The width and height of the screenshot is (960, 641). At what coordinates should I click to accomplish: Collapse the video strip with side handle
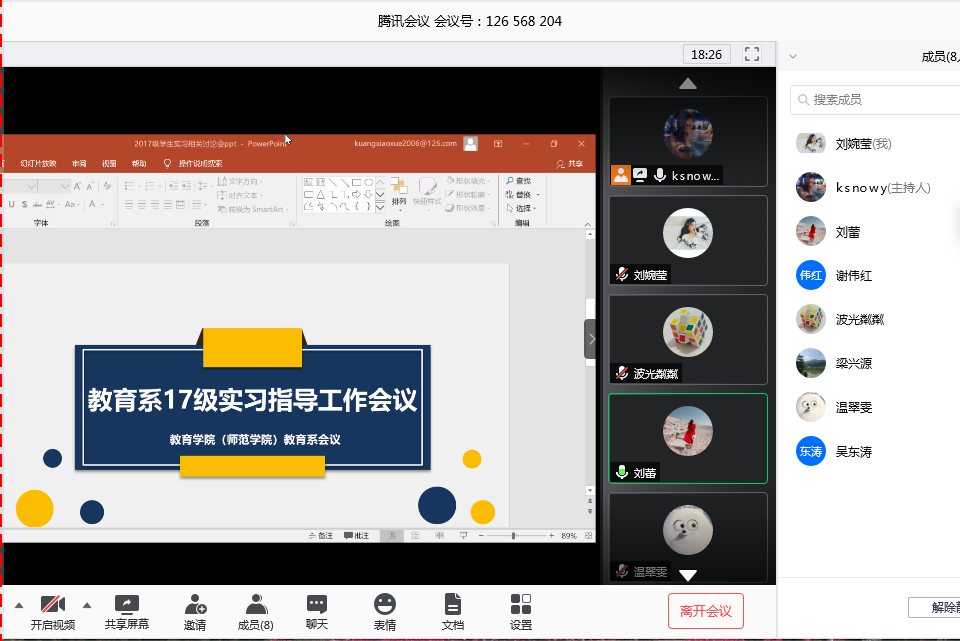(590, 339)
